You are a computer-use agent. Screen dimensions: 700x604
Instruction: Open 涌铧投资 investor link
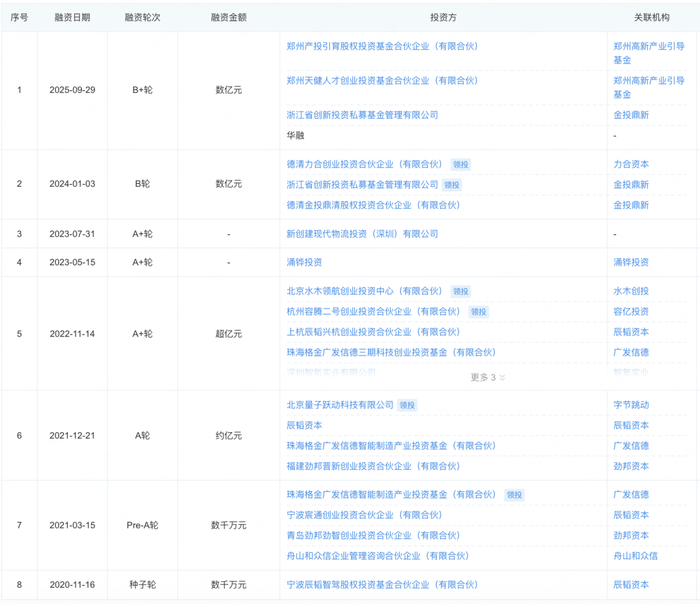304,262
